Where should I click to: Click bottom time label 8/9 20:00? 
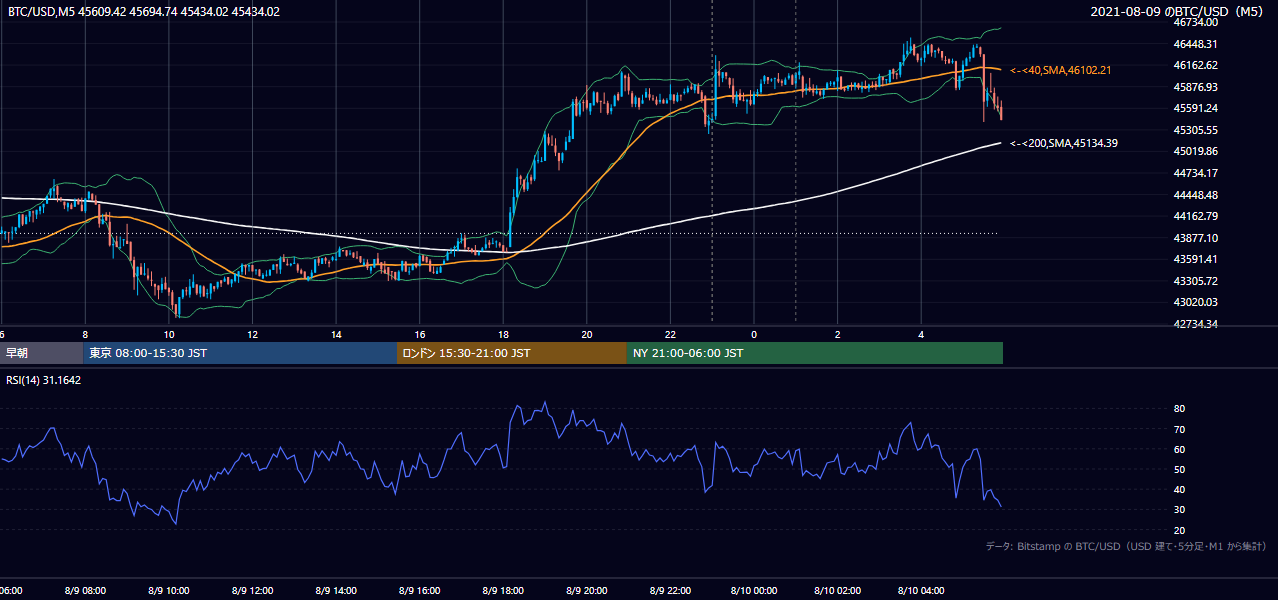tap(587, 591)
